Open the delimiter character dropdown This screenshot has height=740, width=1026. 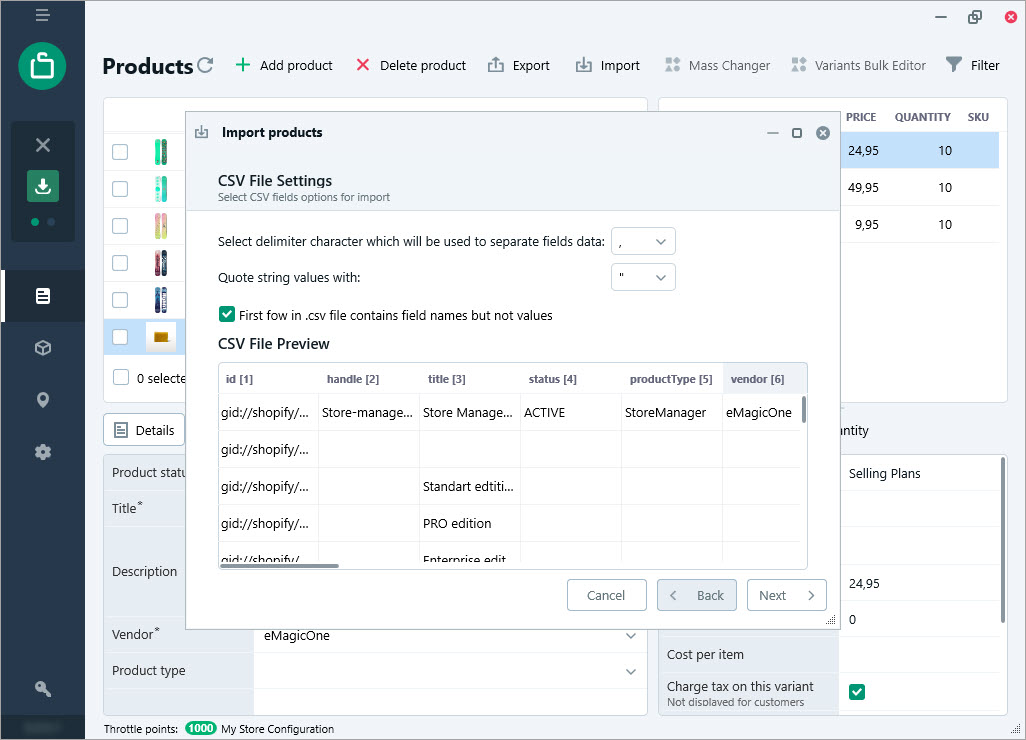[643, 241]
